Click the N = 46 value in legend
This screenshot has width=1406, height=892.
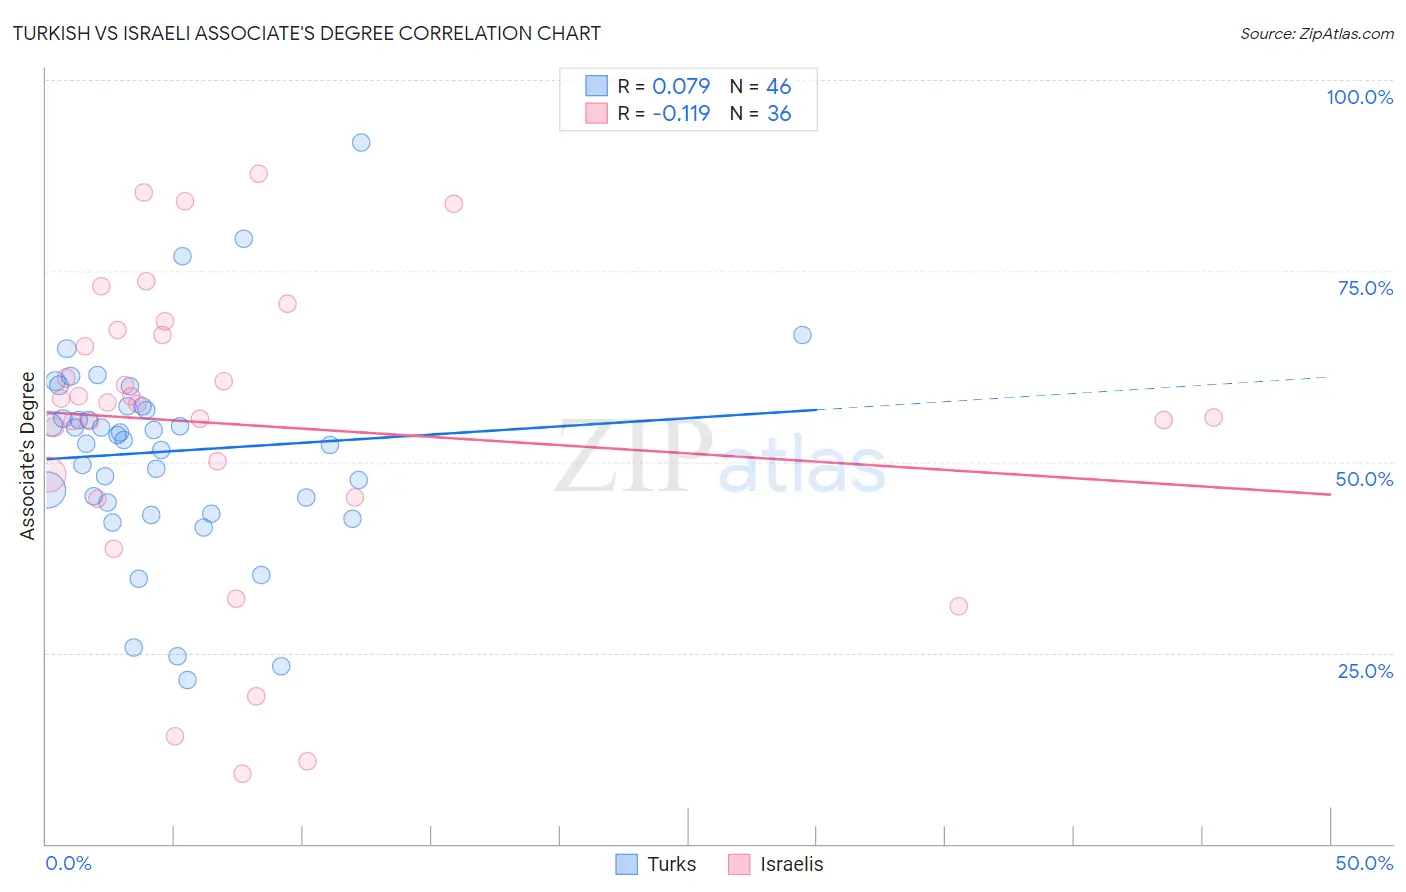pyautogui.click(x=760, y=86)
